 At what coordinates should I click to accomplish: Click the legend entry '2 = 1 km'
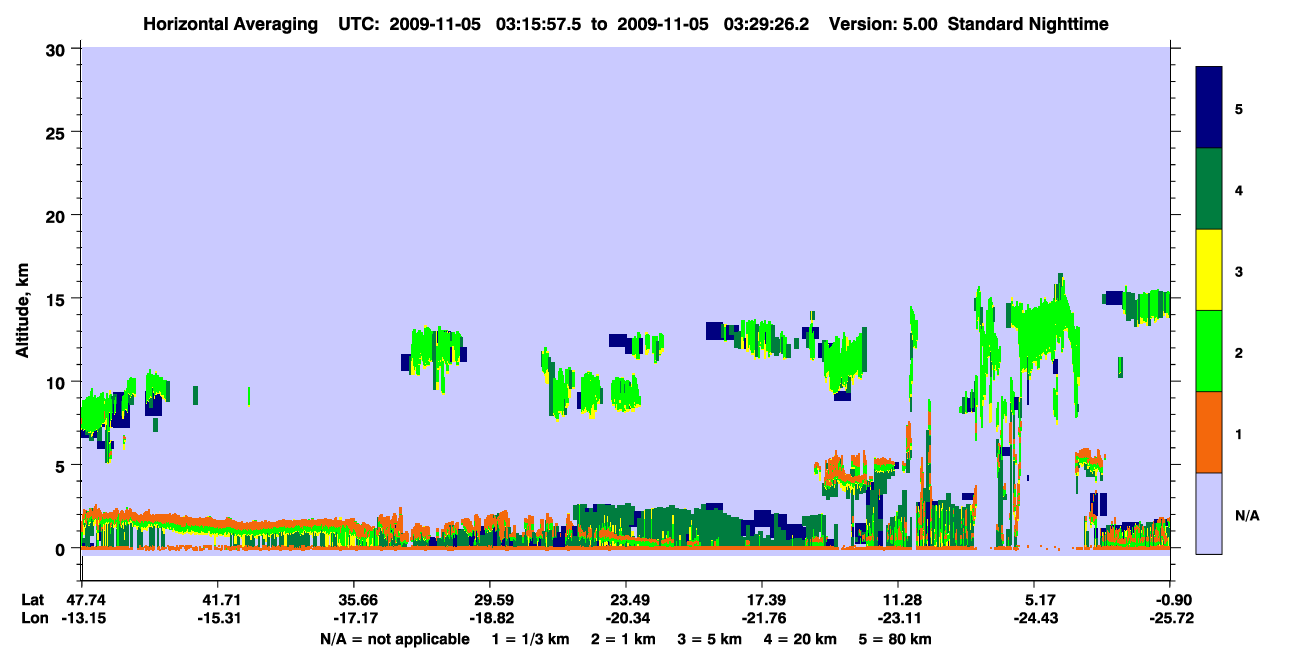pyautogui.click(x=623, y=638)
